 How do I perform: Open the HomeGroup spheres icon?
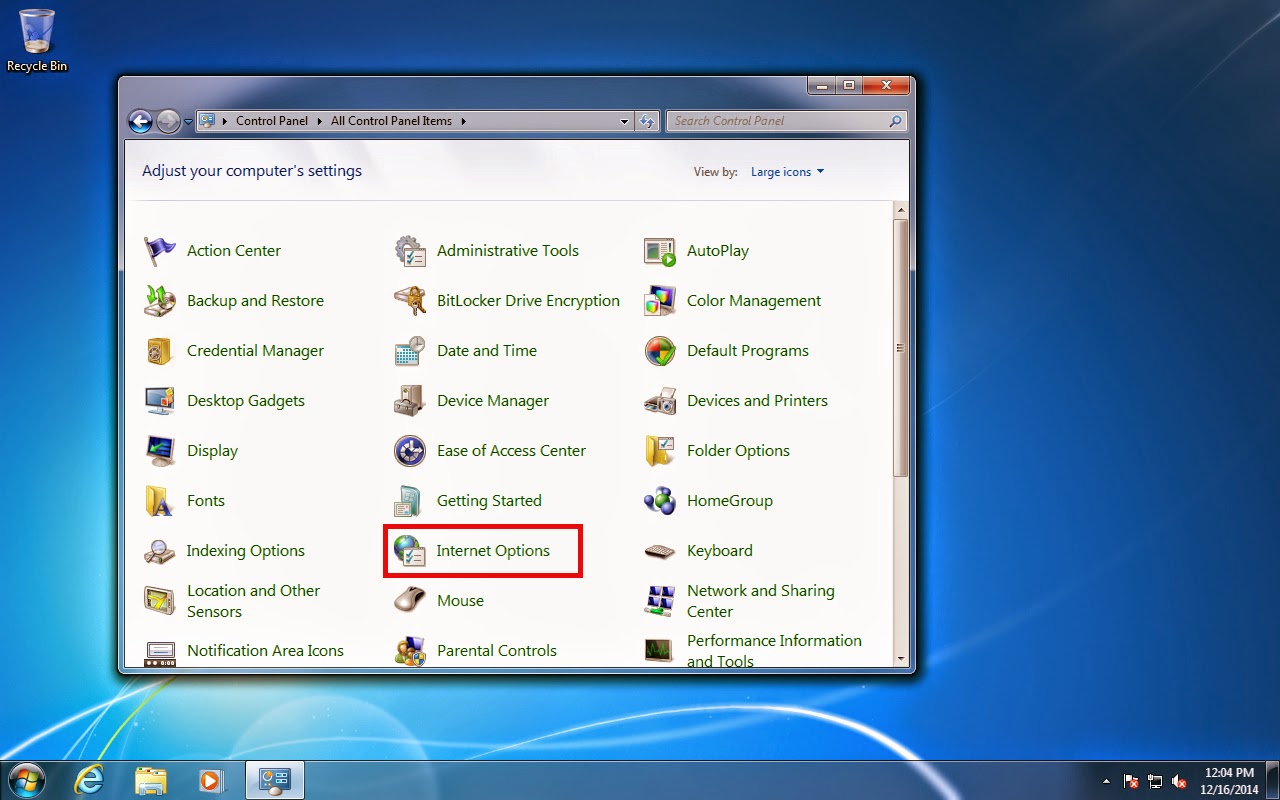point(660,501)
